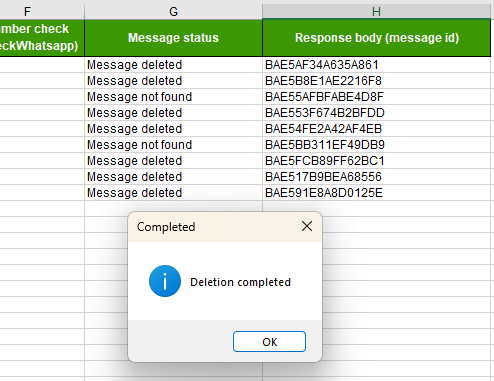Click the number check header in column F

click(42, 38)
